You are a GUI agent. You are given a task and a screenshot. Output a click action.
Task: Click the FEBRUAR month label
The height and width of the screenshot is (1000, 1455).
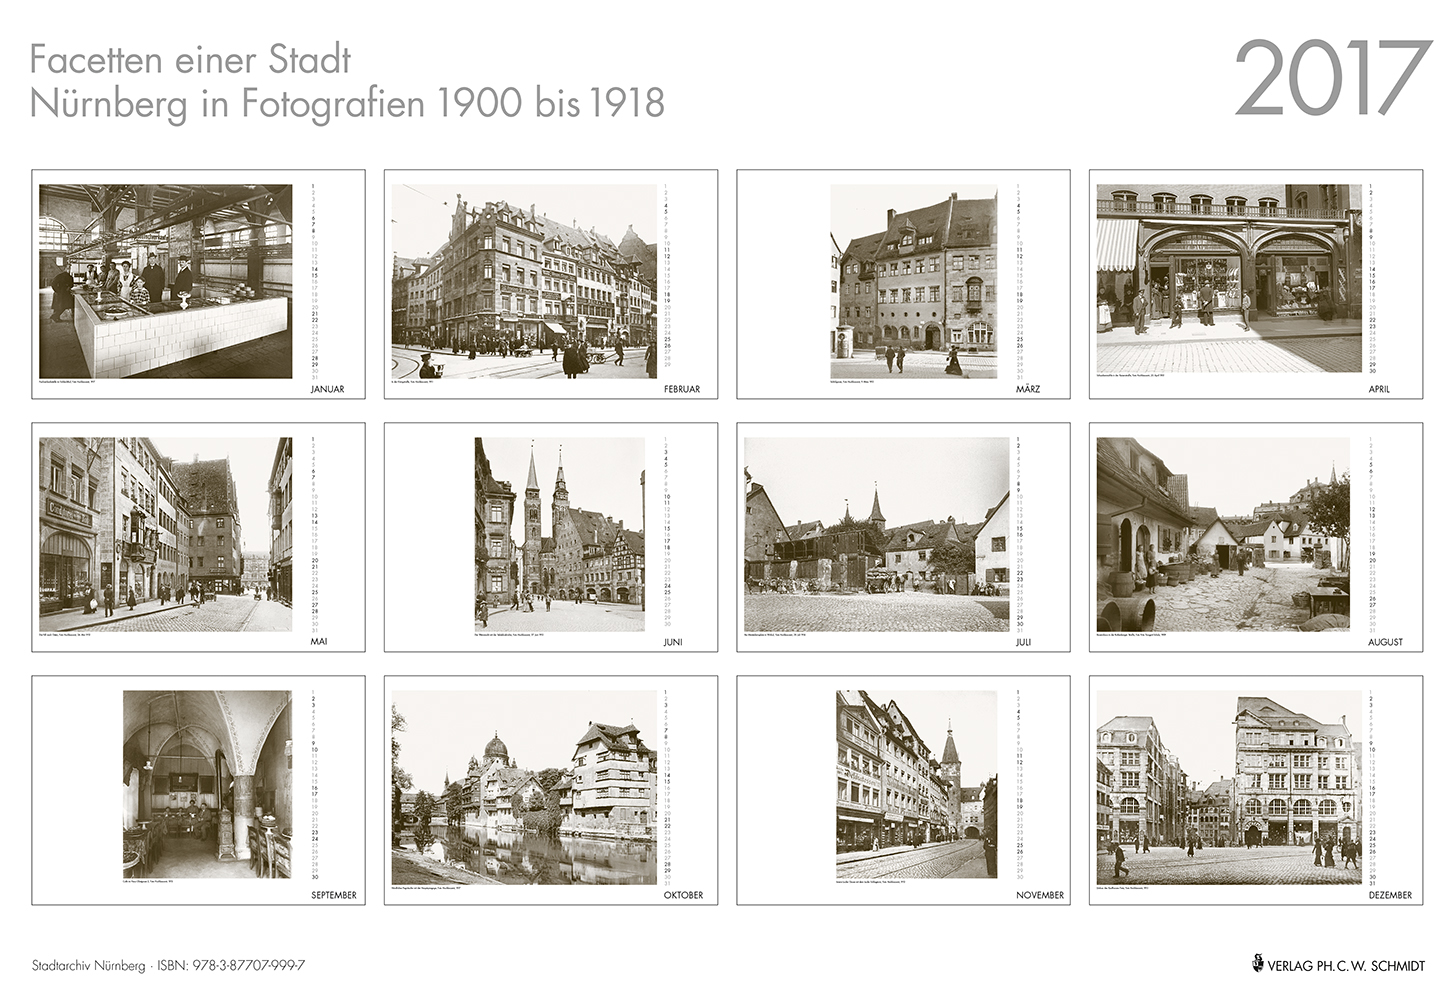point(682,389)
